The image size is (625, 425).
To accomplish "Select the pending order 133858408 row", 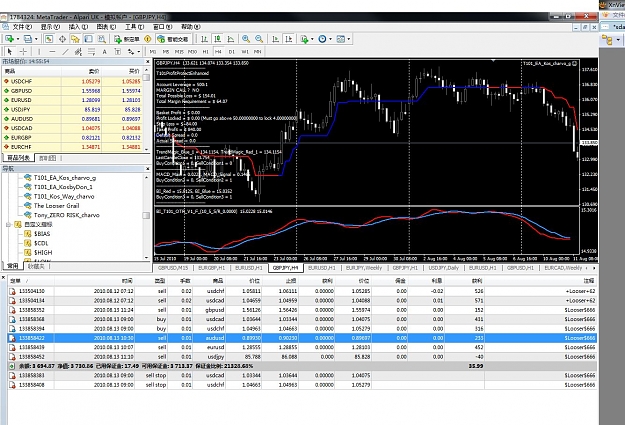I will pos(302,385).
